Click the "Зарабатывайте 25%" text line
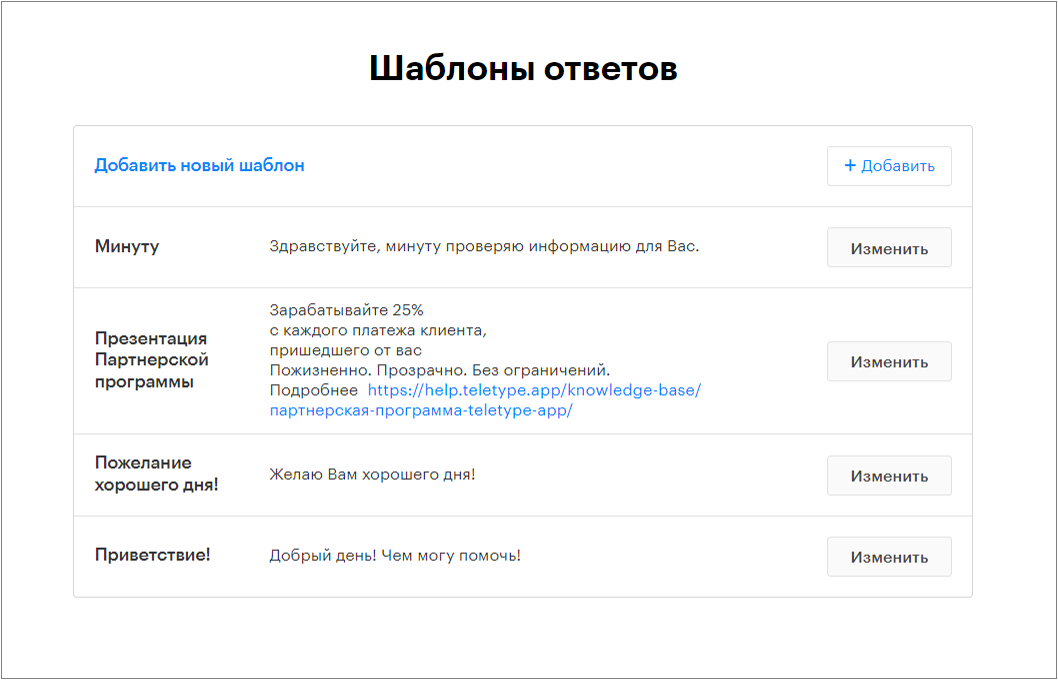This screenshot has width=1058, height=680. (347, 310)
